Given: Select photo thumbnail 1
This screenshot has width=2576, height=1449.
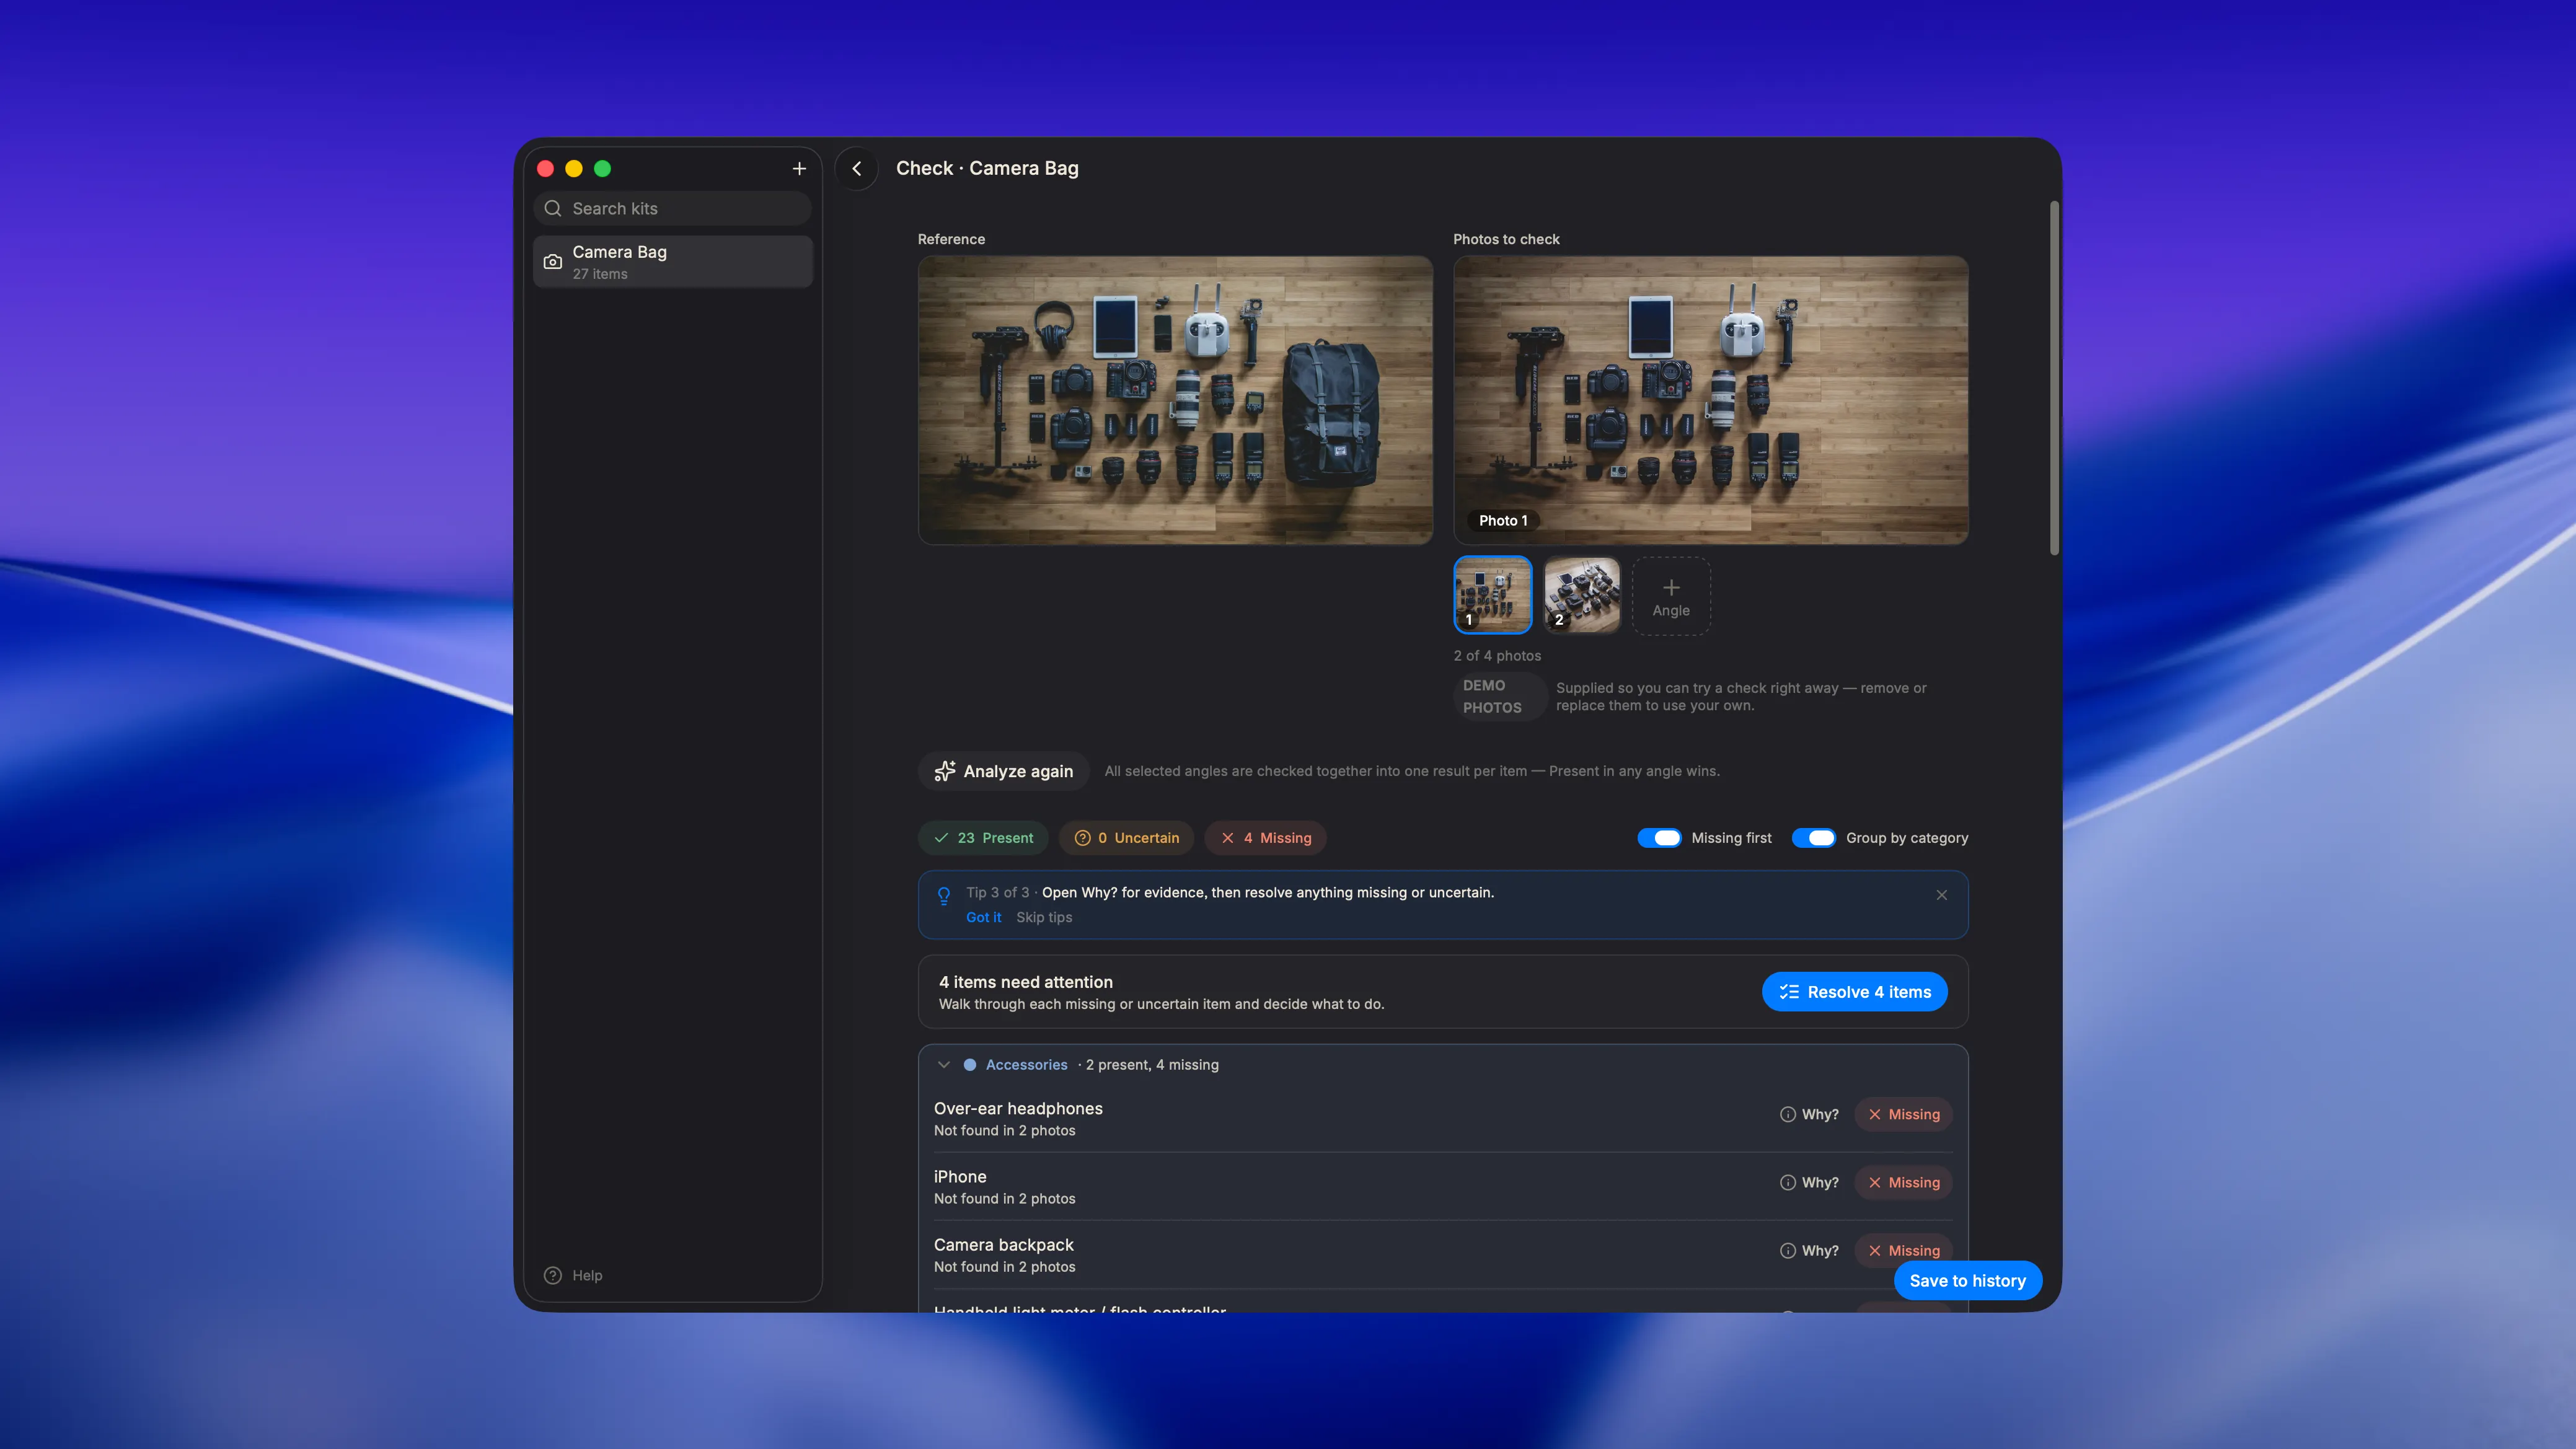Looking at the screenshot, I should 1492,595.
